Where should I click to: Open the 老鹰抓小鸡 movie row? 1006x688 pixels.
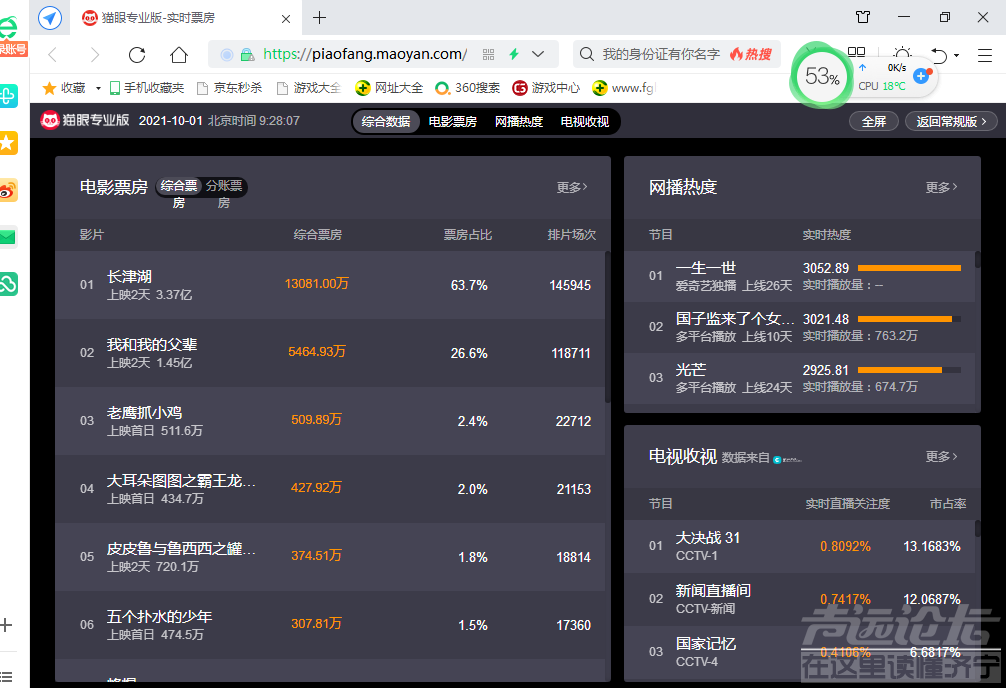coord(330,421)
